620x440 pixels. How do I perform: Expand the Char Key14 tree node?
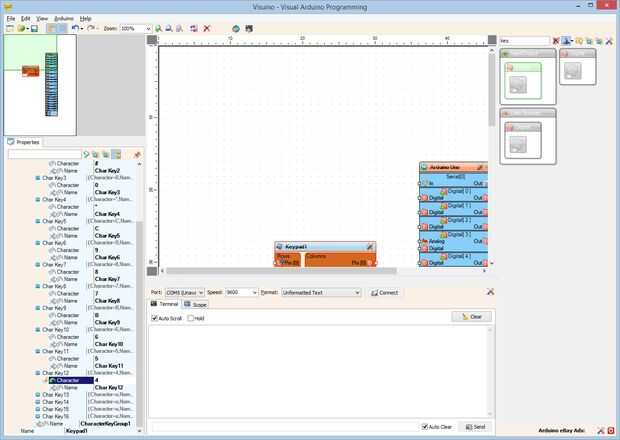click(x=38, y=402)
